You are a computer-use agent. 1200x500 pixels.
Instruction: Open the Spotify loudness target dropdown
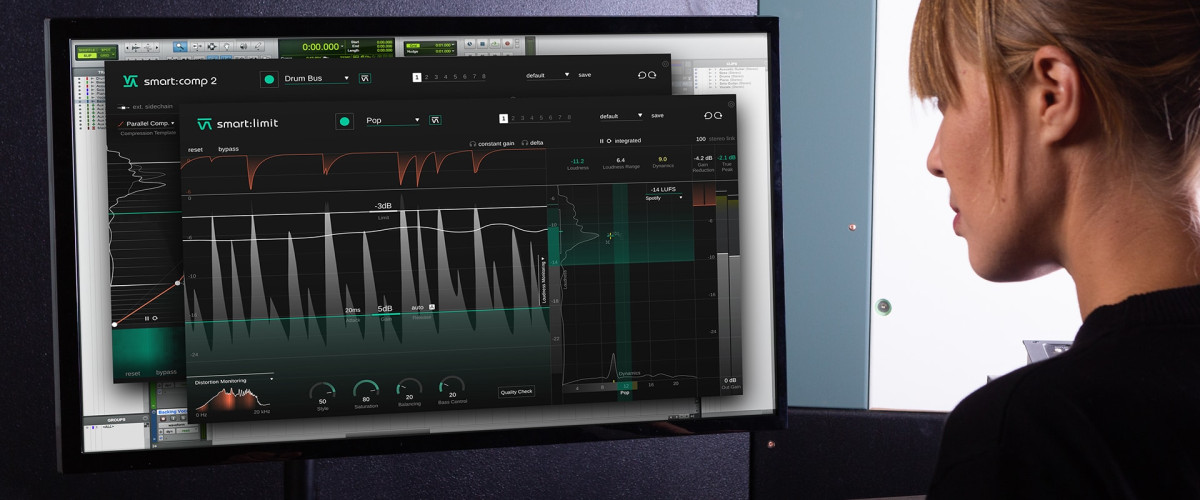click(666, 198)
